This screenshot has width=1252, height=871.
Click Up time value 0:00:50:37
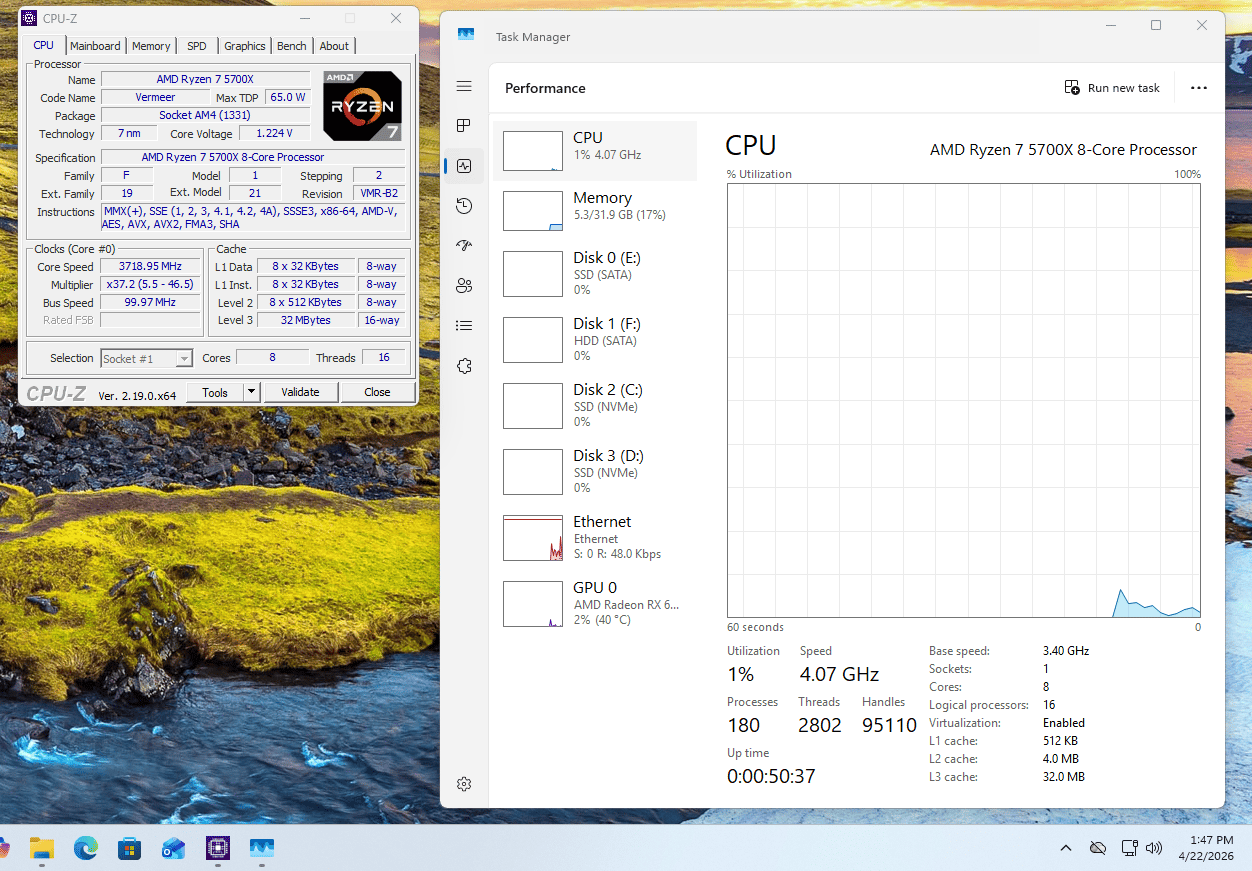(x=771, y=776)
